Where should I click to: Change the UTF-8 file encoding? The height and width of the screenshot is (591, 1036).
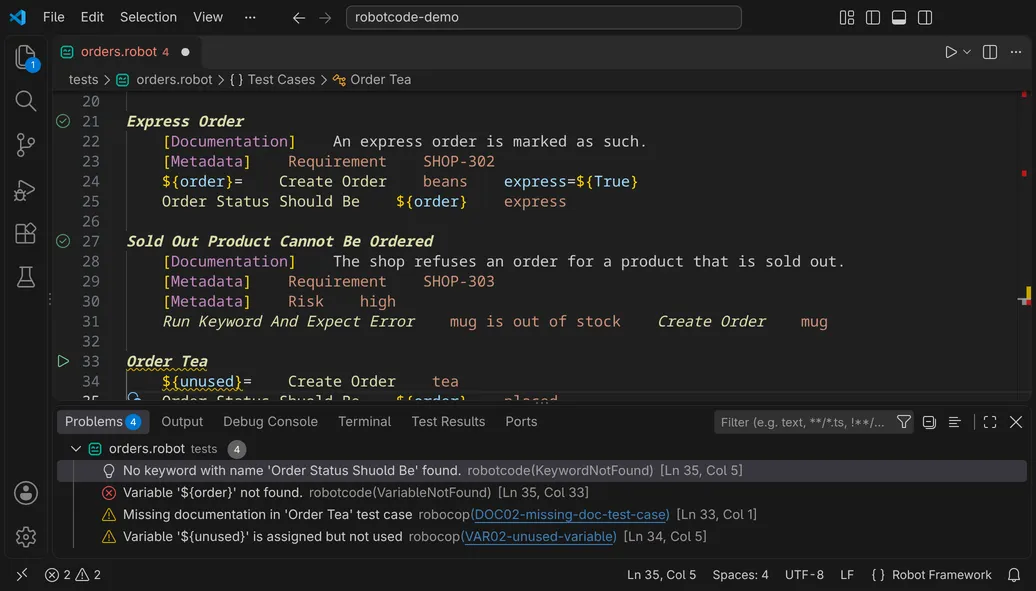804,575
